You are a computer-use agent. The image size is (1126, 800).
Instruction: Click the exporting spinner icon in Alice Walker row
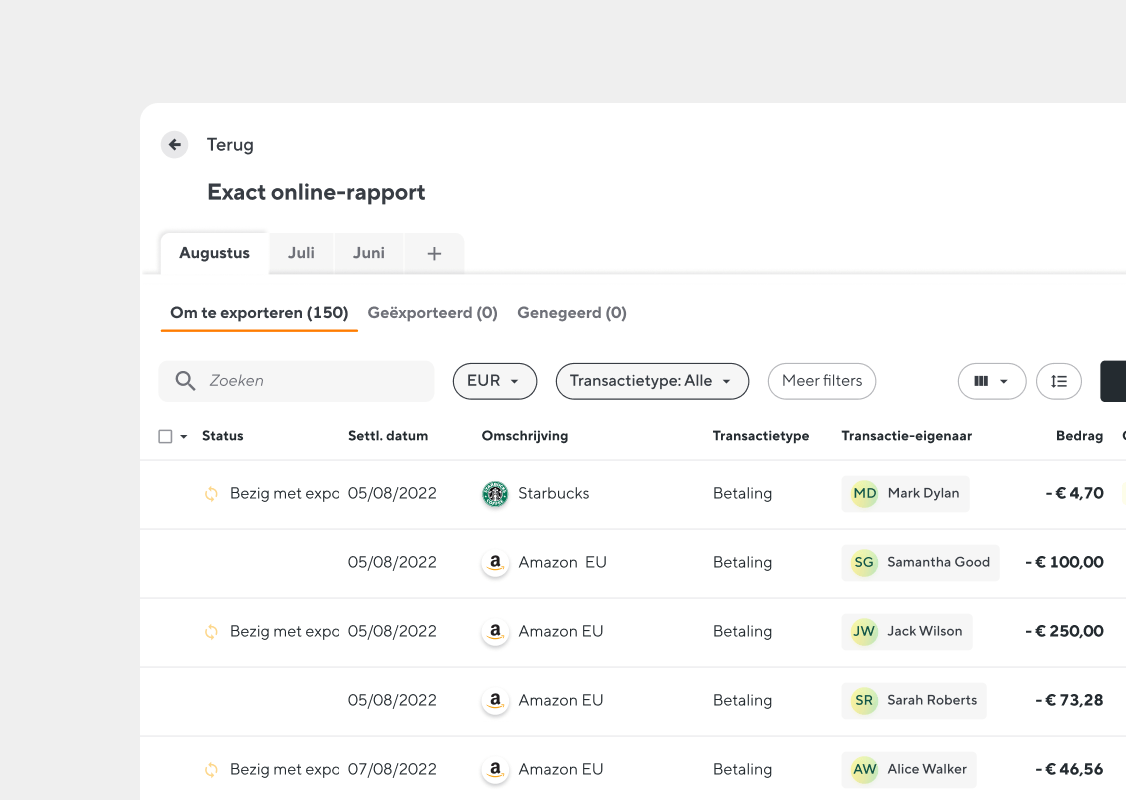[x=211, y=769]
